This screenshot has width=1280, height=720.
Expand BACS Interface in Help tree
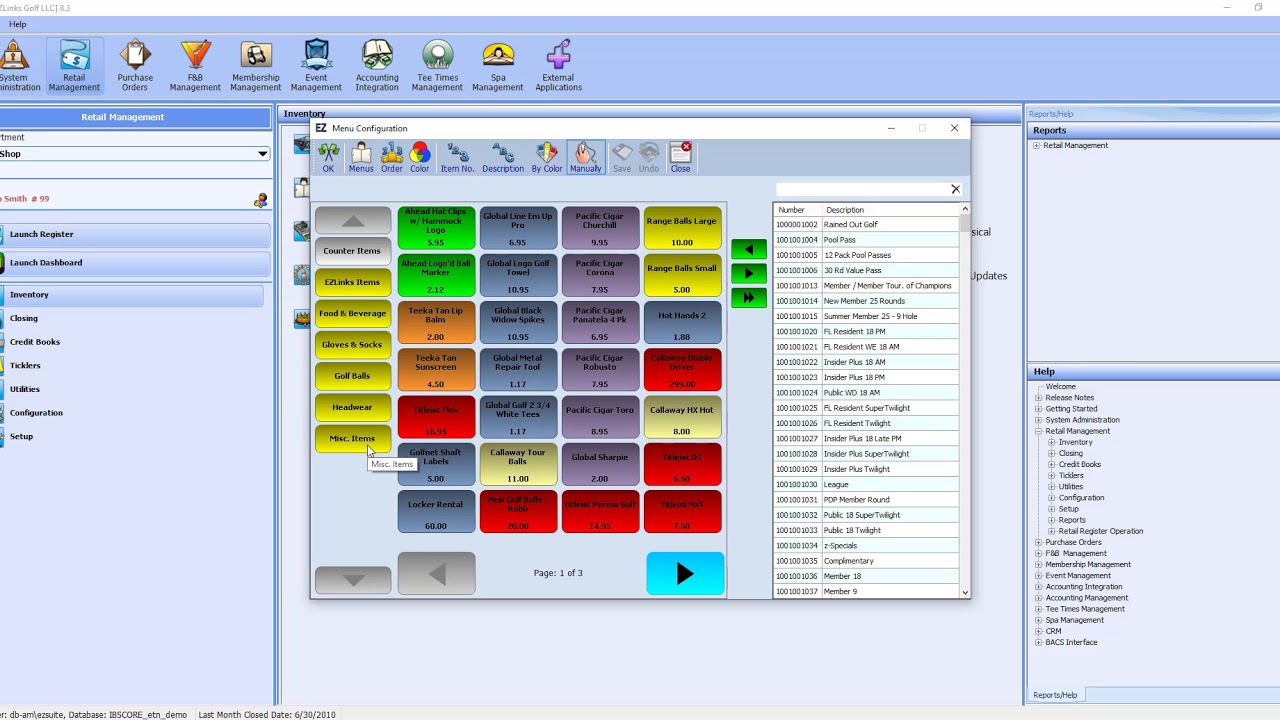1038,642
